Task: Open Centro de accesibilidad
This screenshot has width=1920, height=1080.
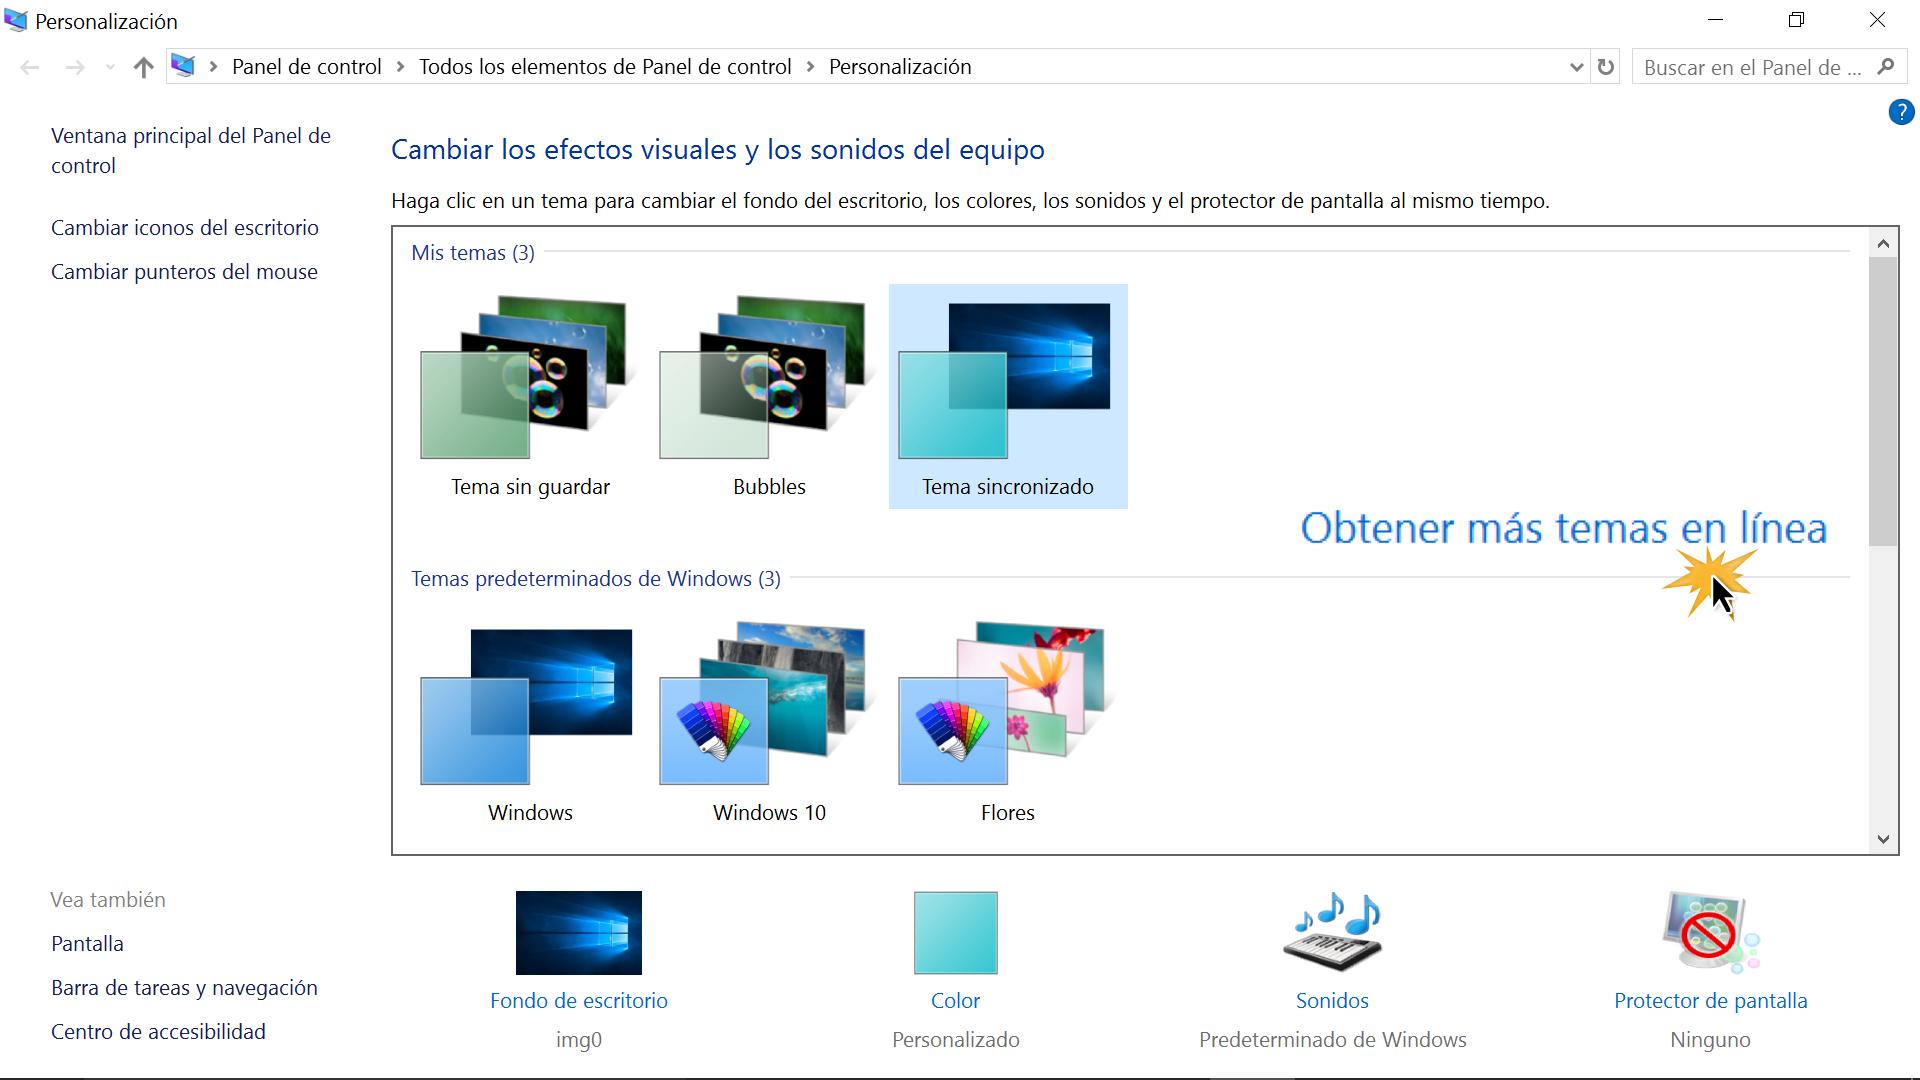Action: pos(159,1032)
